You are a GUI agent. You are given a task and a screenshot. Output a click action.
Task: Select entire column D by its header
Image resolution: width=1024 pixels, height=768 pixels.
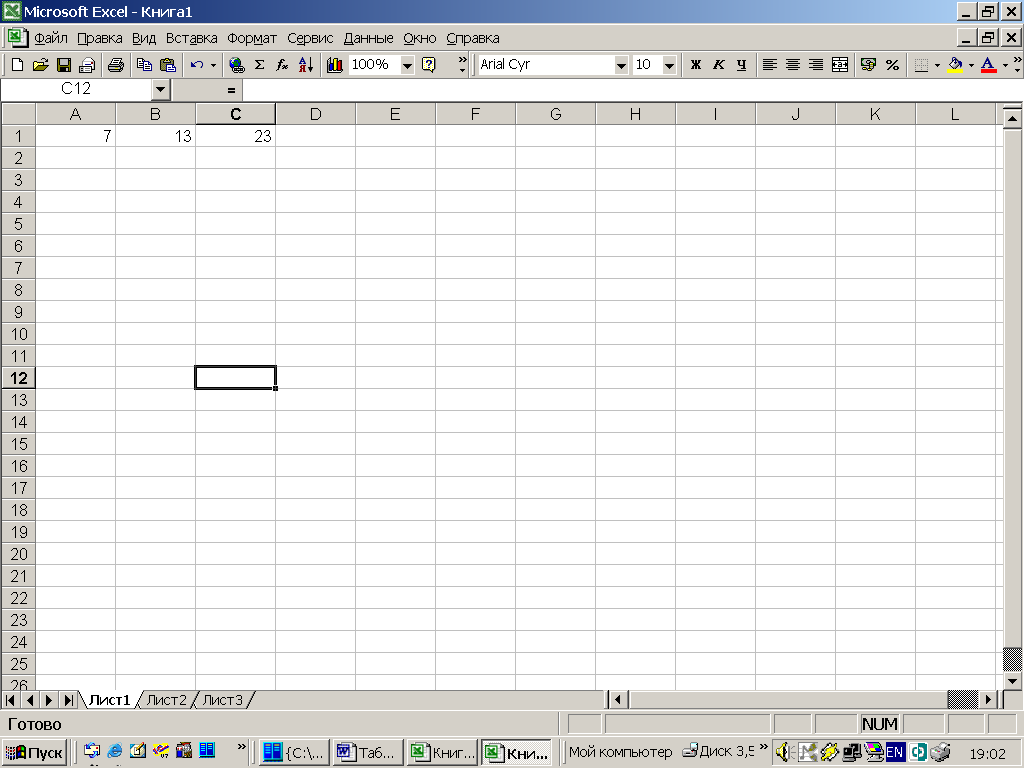[x=316, y=114]
